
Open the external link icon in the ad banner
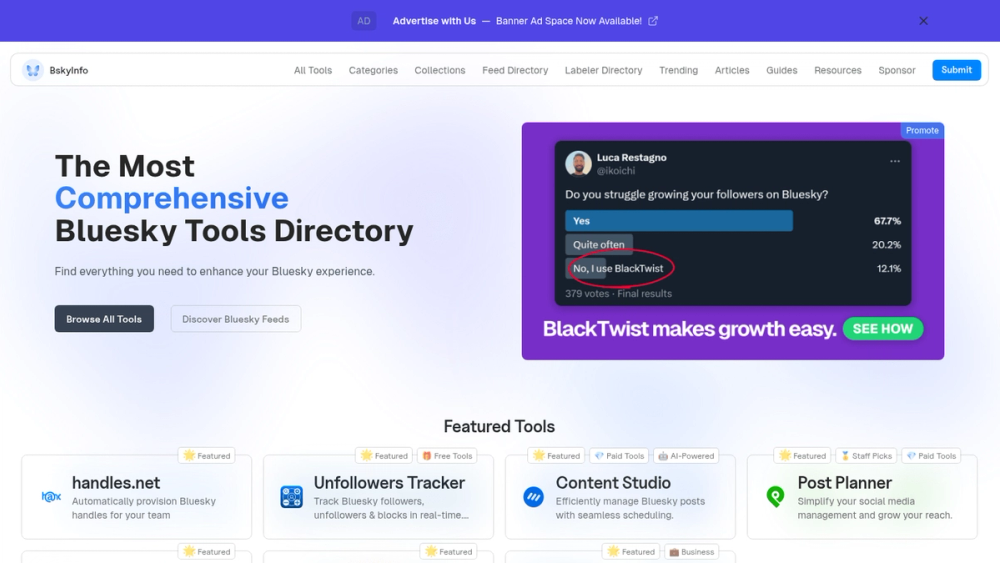coord(653,21)
